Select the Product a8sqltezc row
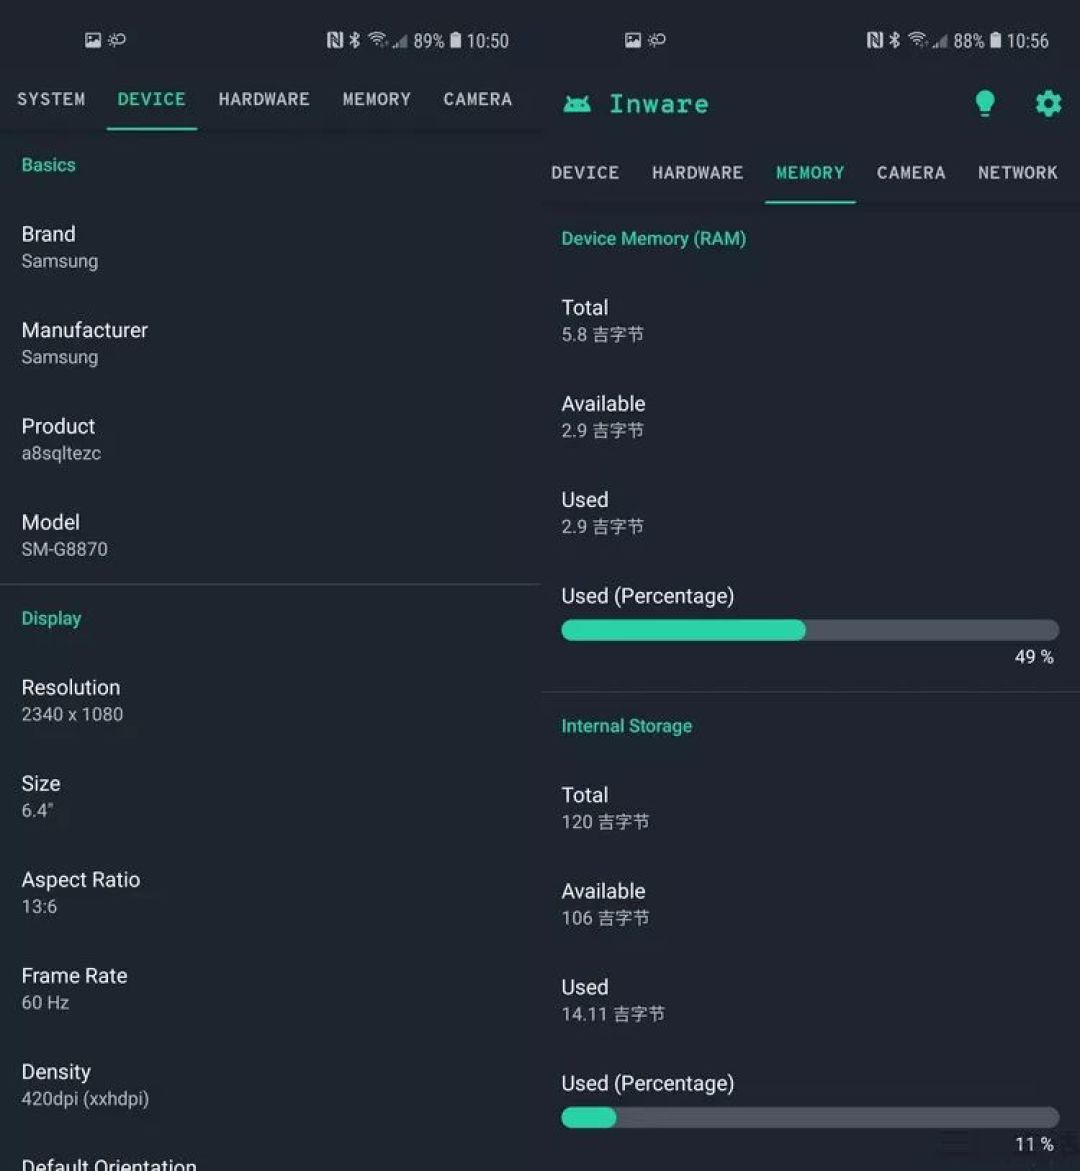This screenshot has height=1171, width=1080. (x=61, y=439)
